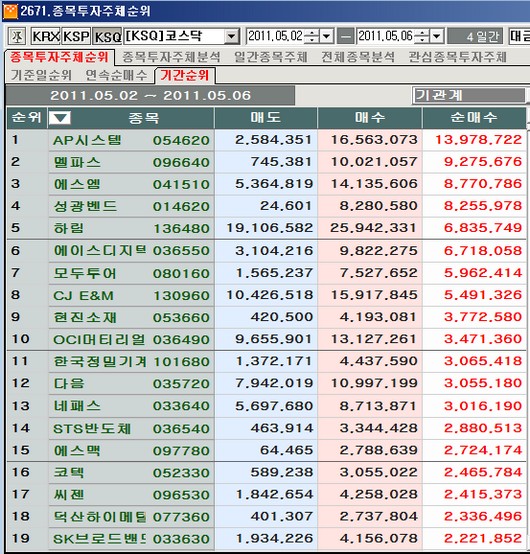
Task: Select stock 네패스 in row 13
Action: pyautogui.click(x=77, y=406)
